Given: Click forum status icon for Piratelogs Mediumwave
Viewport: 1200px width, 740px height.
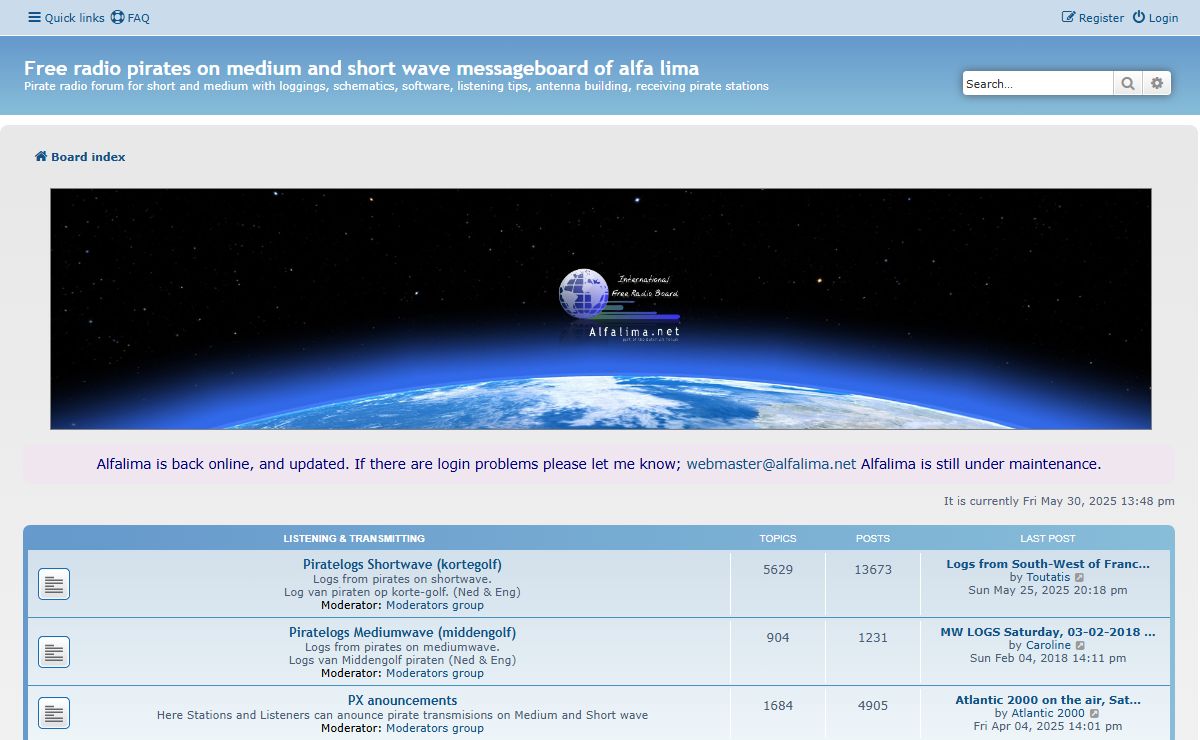Looking at the screenshot, I should point(54,652).
